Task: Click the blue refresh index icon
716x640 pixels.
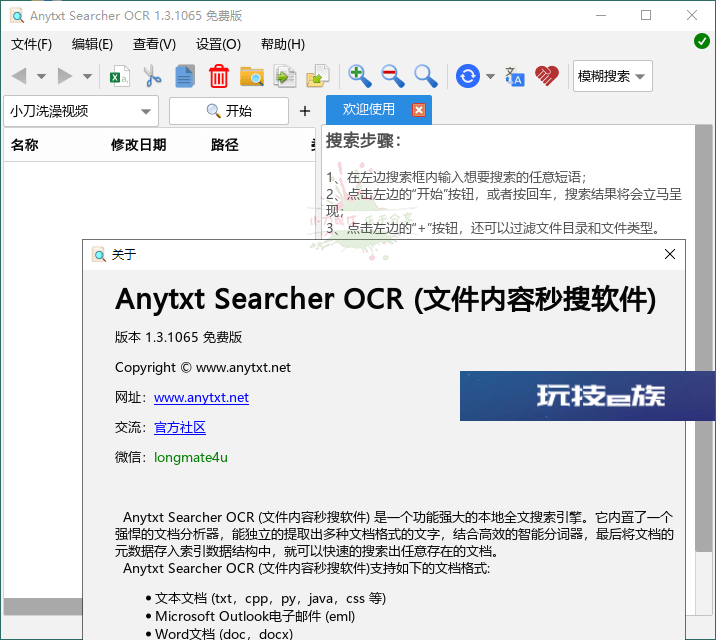Action: pos(468,76)
